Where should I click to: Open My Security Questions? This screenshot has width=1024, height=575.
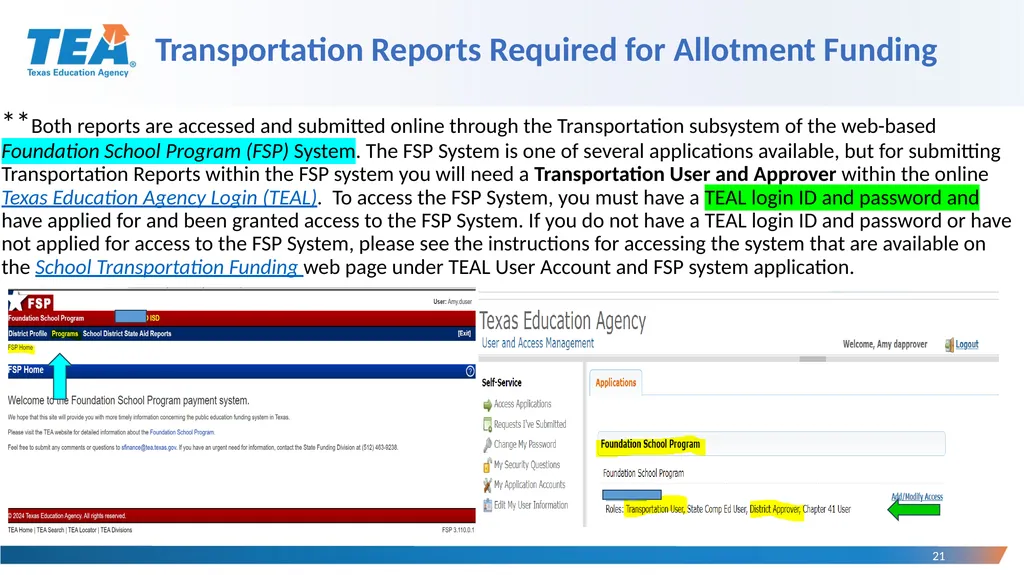click(x=527, y=465)
